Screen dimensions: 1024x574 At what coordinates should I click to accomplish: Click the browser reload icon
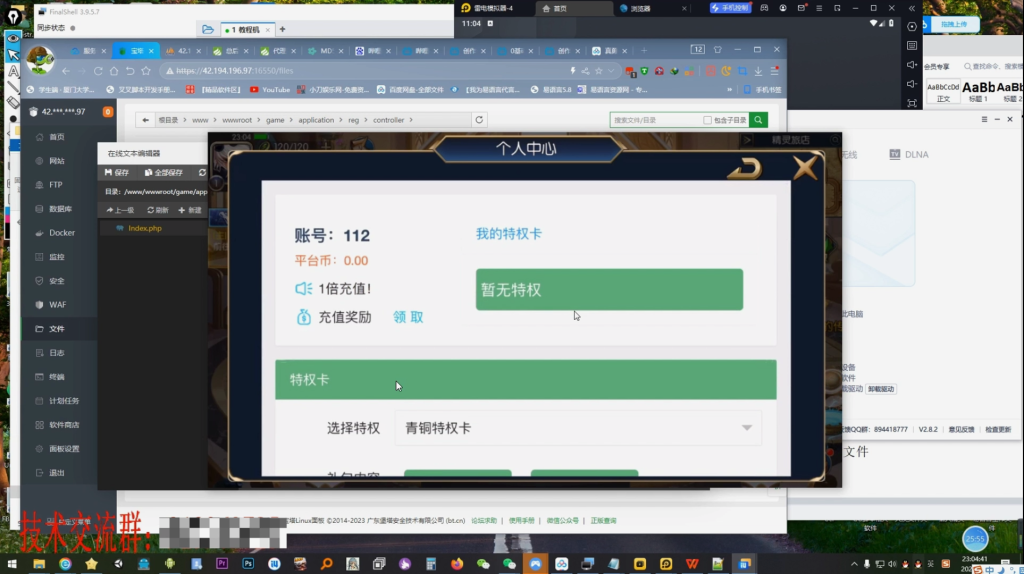tap(98, 71)
